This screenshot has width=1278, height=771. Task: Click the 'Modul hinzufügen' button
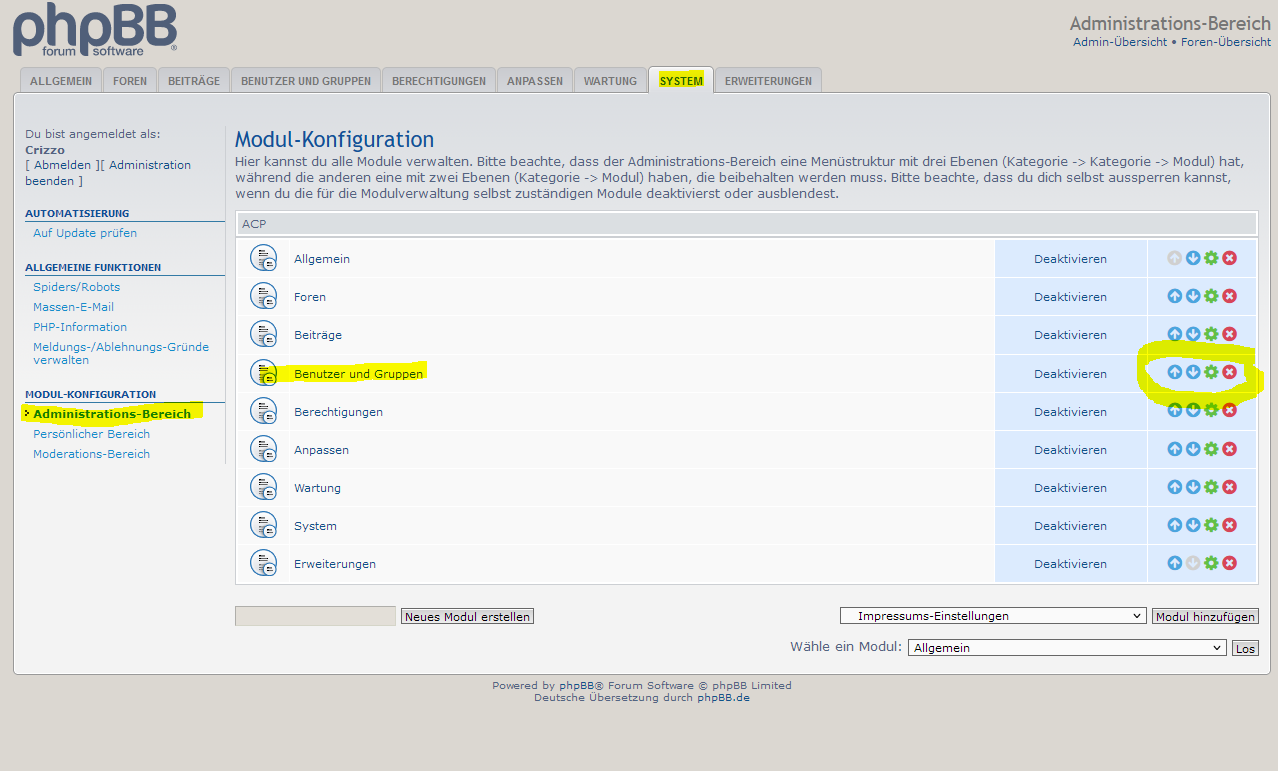tap(1205, 617)
